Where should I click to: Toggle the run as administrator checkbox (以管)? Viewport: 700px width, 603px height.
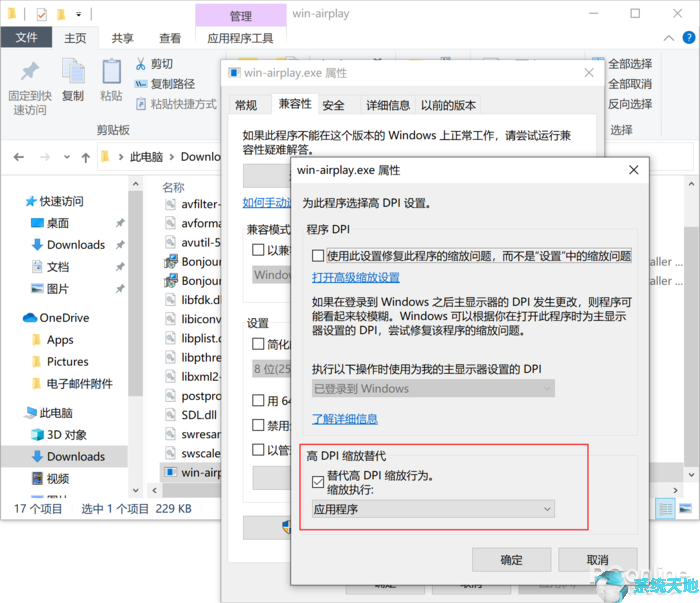(258, 449)
